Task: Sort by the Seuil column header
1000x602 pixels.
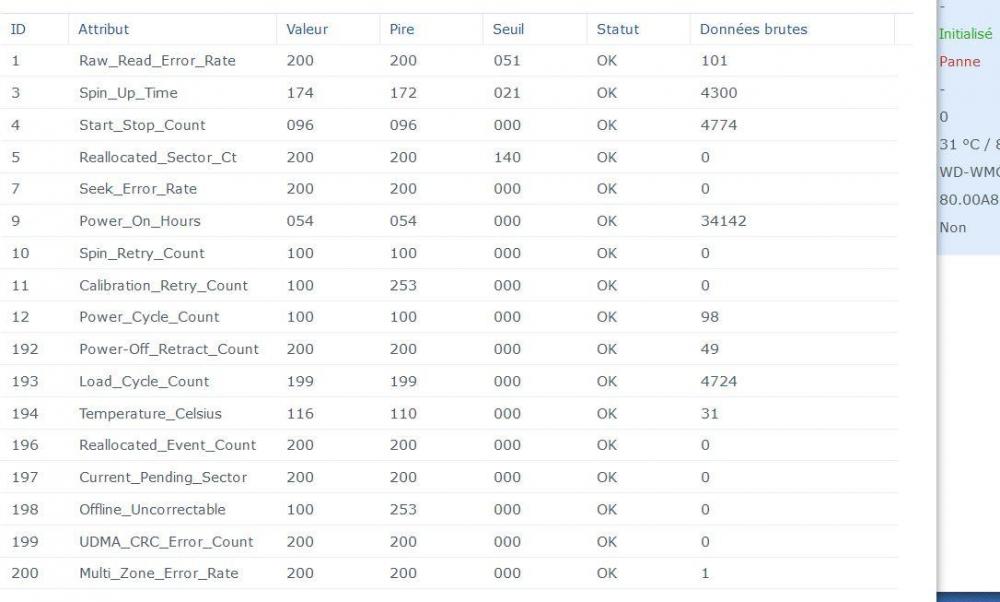Action: click(x=508, y=29)
